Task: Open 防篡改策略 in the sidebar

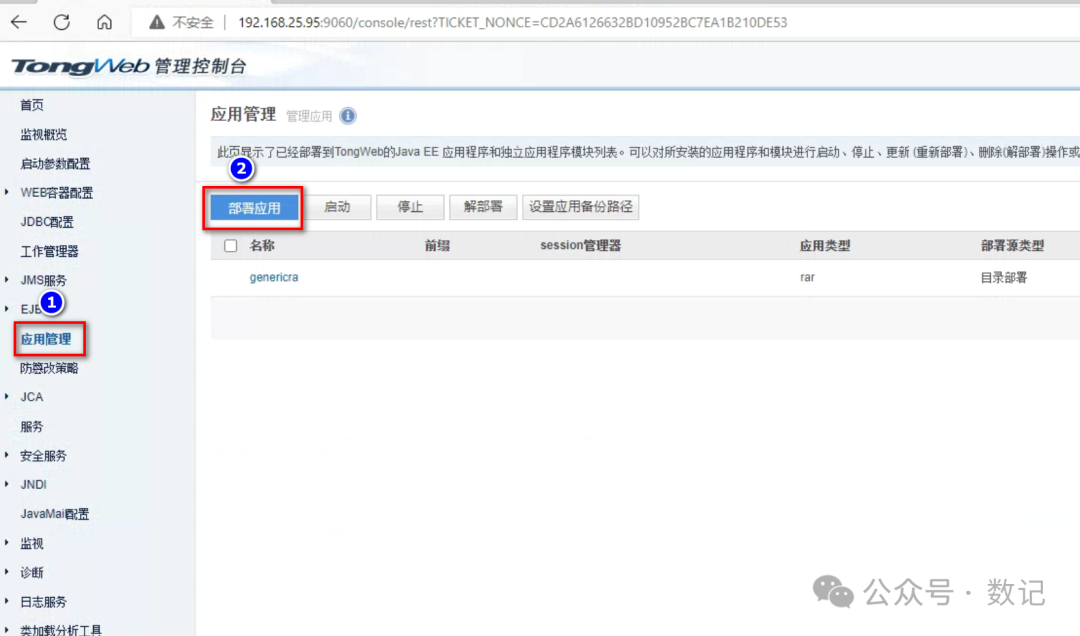Action: click(x=49, y=368)
